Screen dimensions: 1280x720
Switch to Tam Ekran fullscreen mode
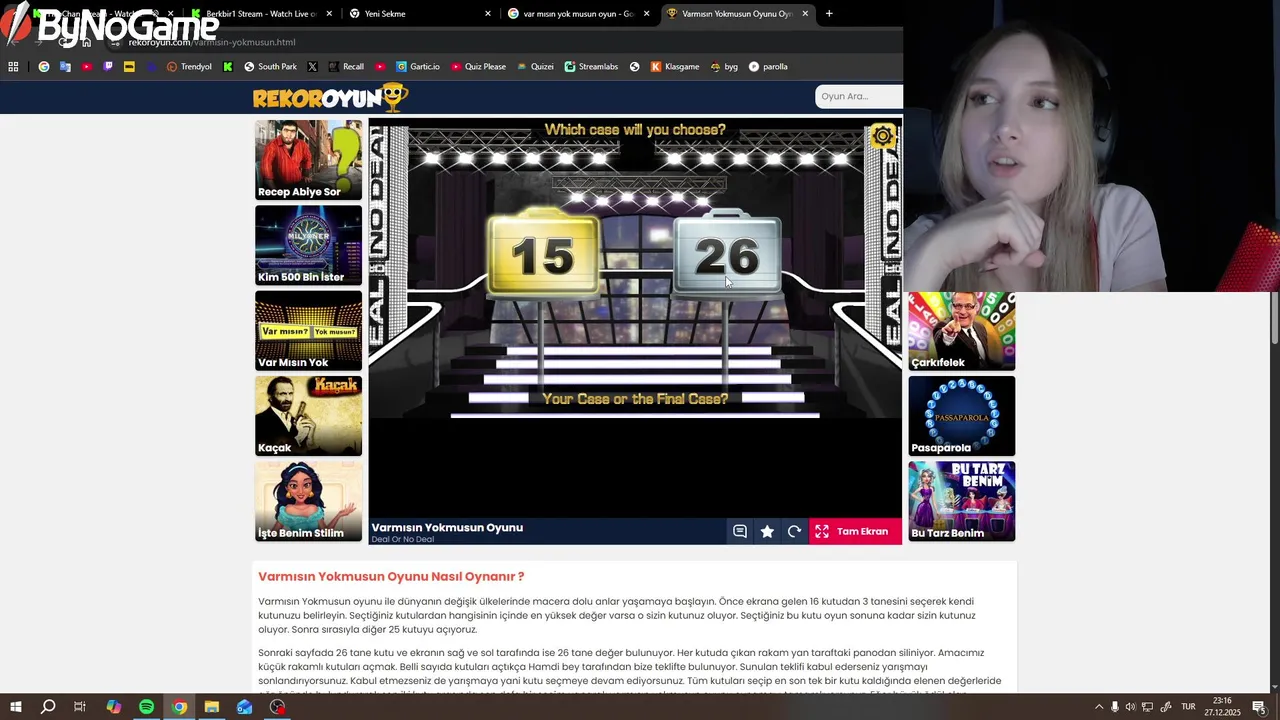(855, 532)
